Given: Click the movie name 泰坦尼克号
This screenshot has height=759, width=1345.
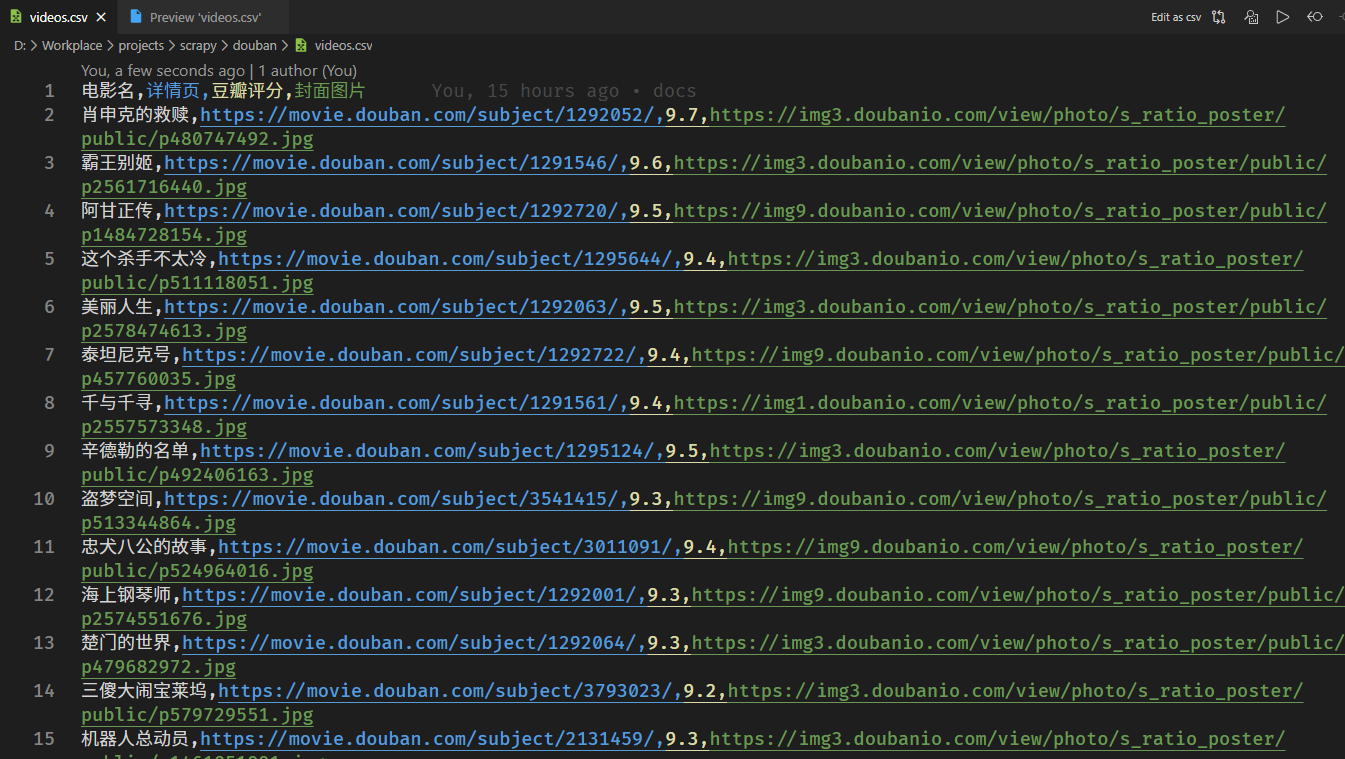Looking at the screenshot, I should [127, 355].
